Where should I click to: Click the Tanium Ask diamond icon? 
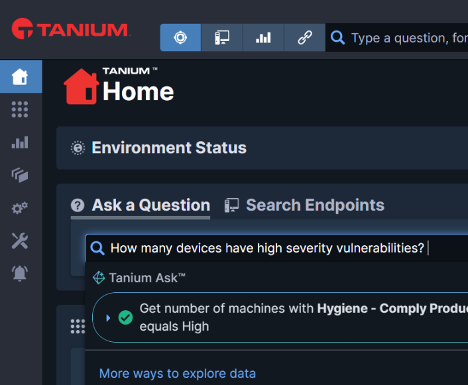[x=99, y=278]
